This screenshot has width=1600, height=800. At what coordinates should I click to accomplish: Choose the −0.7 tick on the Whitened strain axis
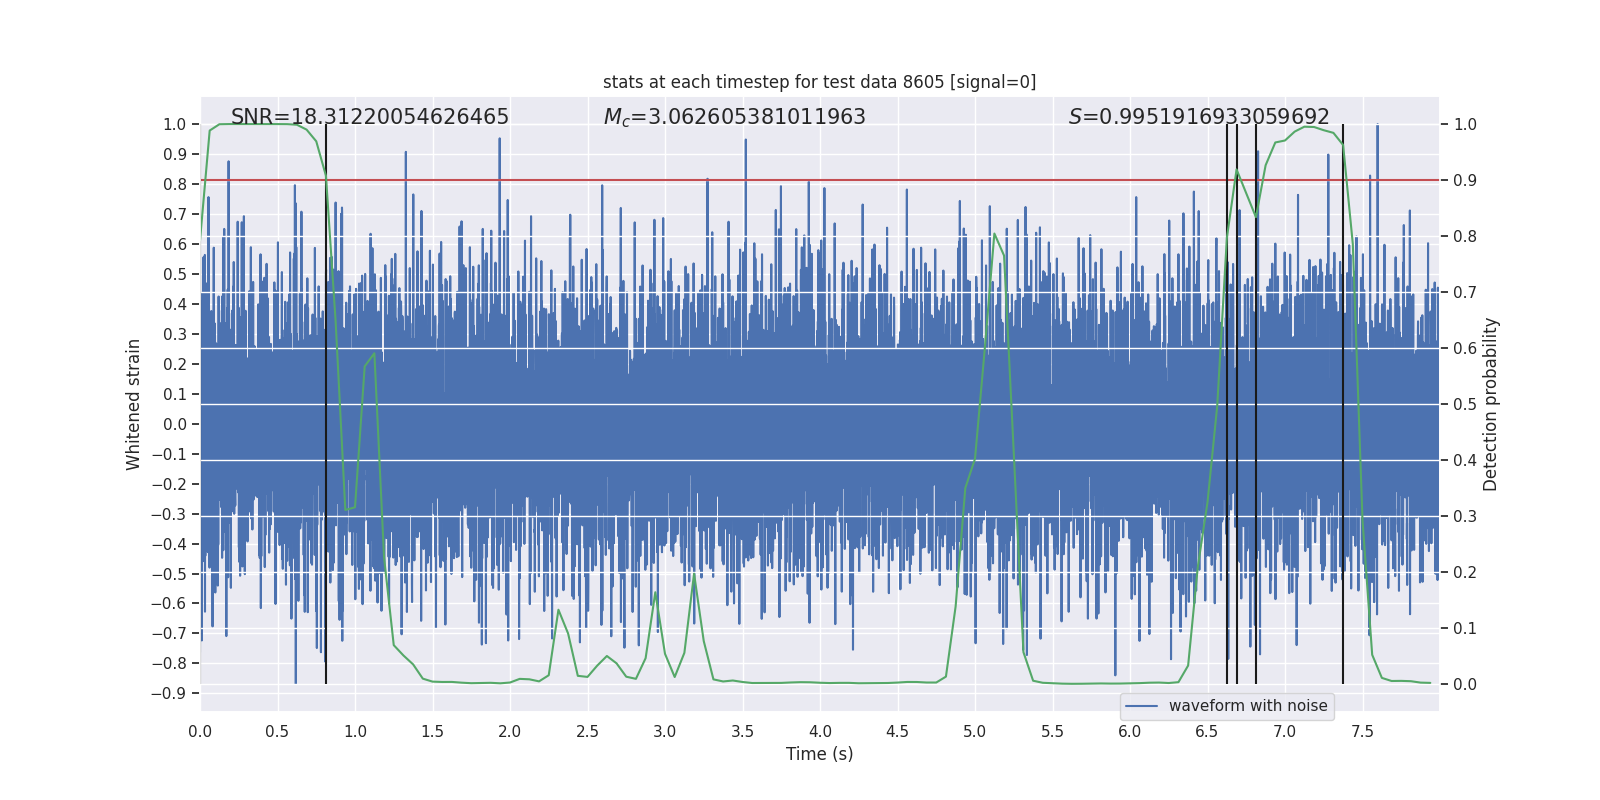pyautogui.click(x=169, y=634)
